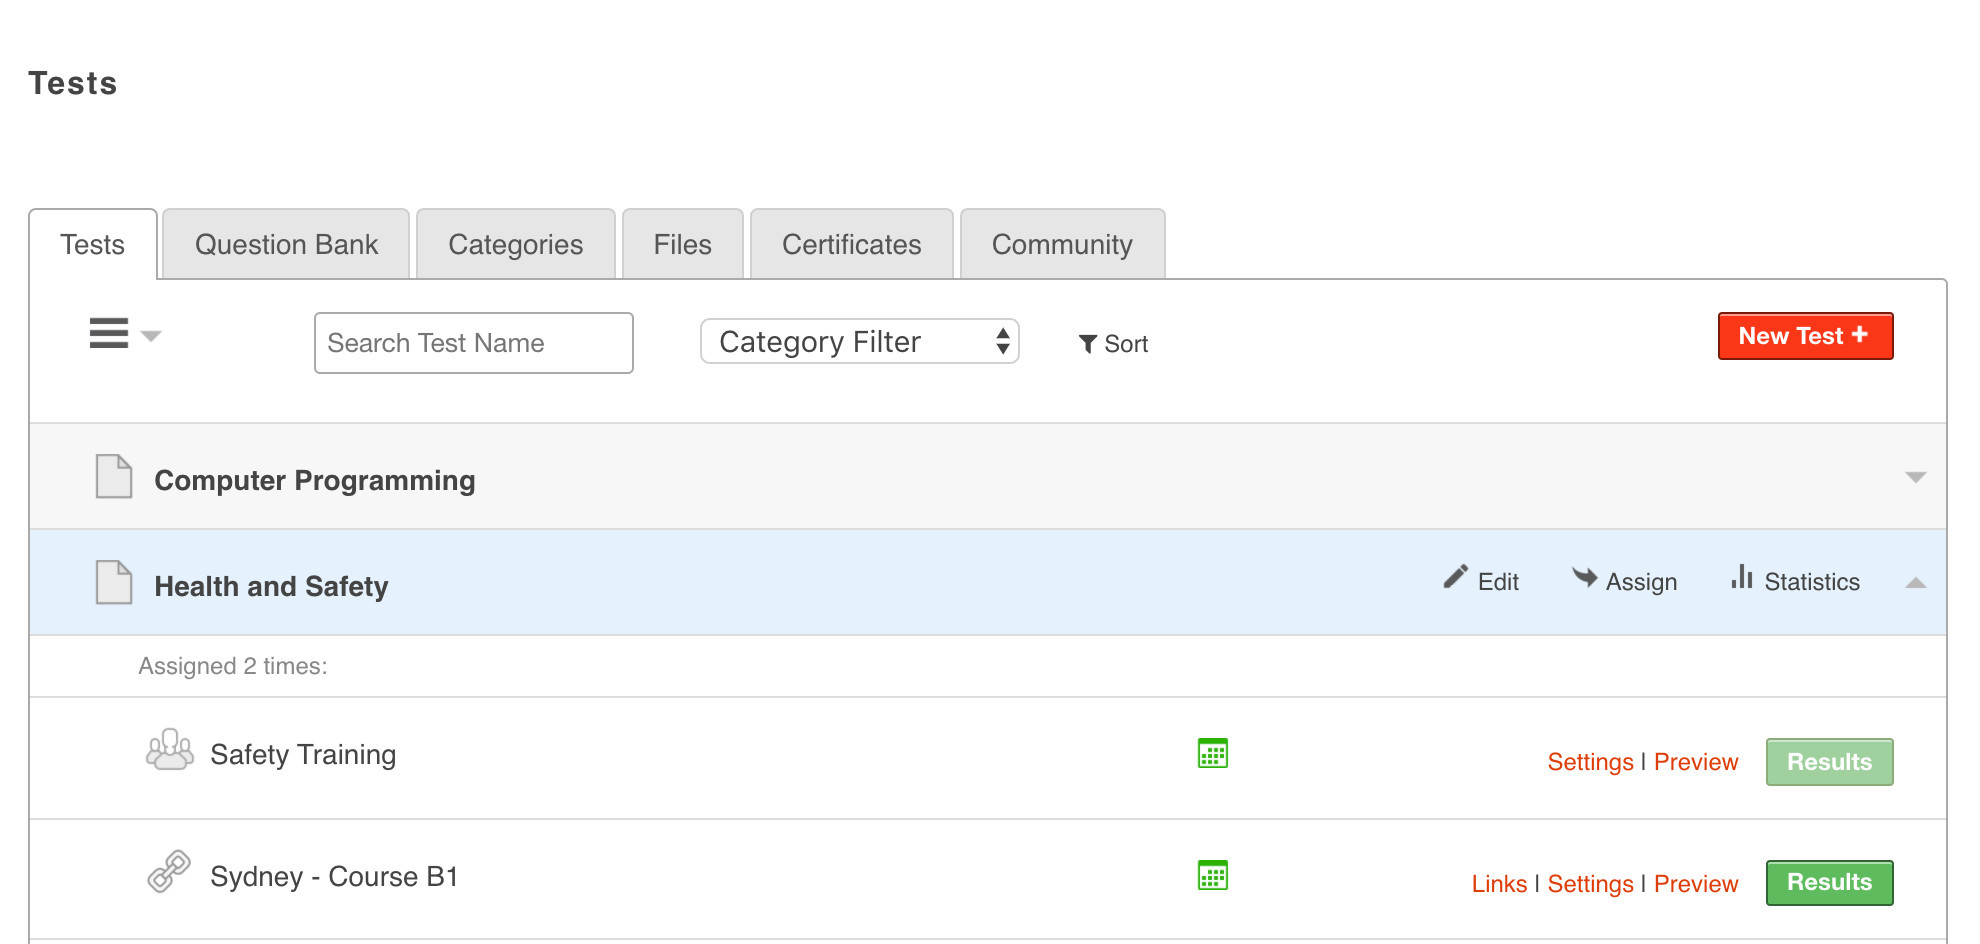Click the Health and Safety document icon
This screenshot has width=1980, height=944.
pyautogui.click(x=113, y=583)
